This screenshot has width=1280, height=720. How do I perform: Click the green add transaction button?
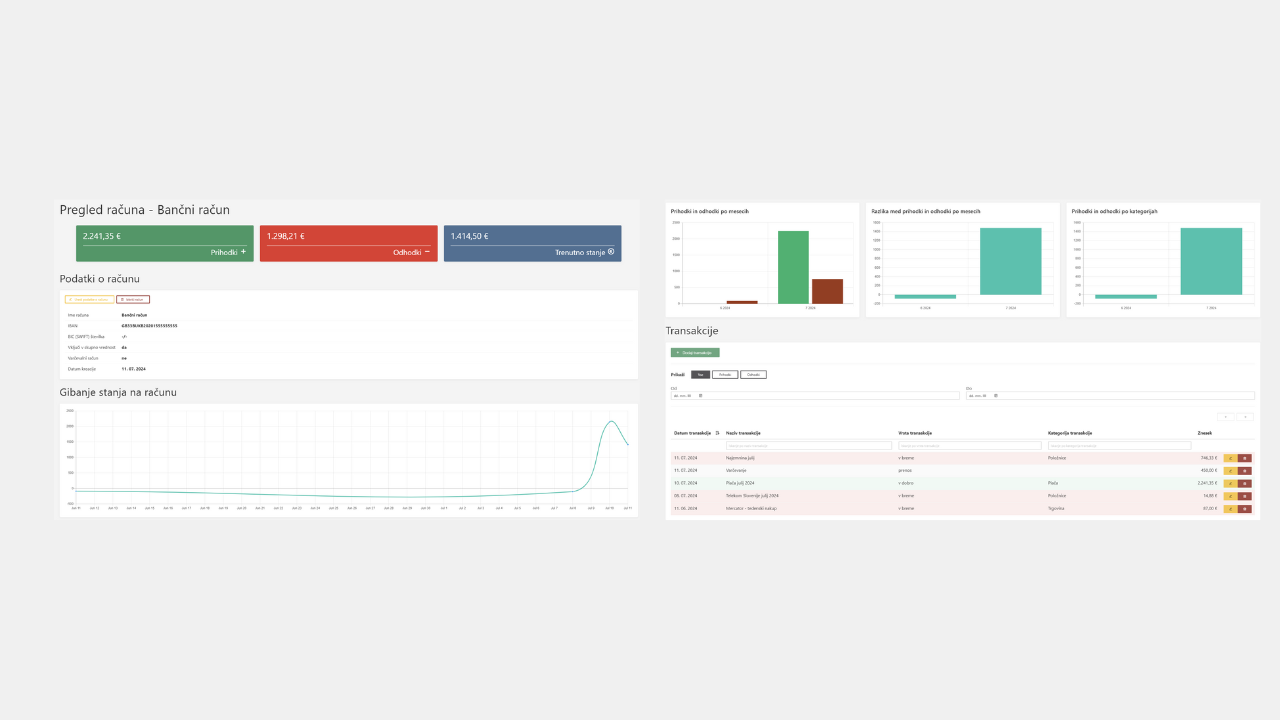pos(695,352)
